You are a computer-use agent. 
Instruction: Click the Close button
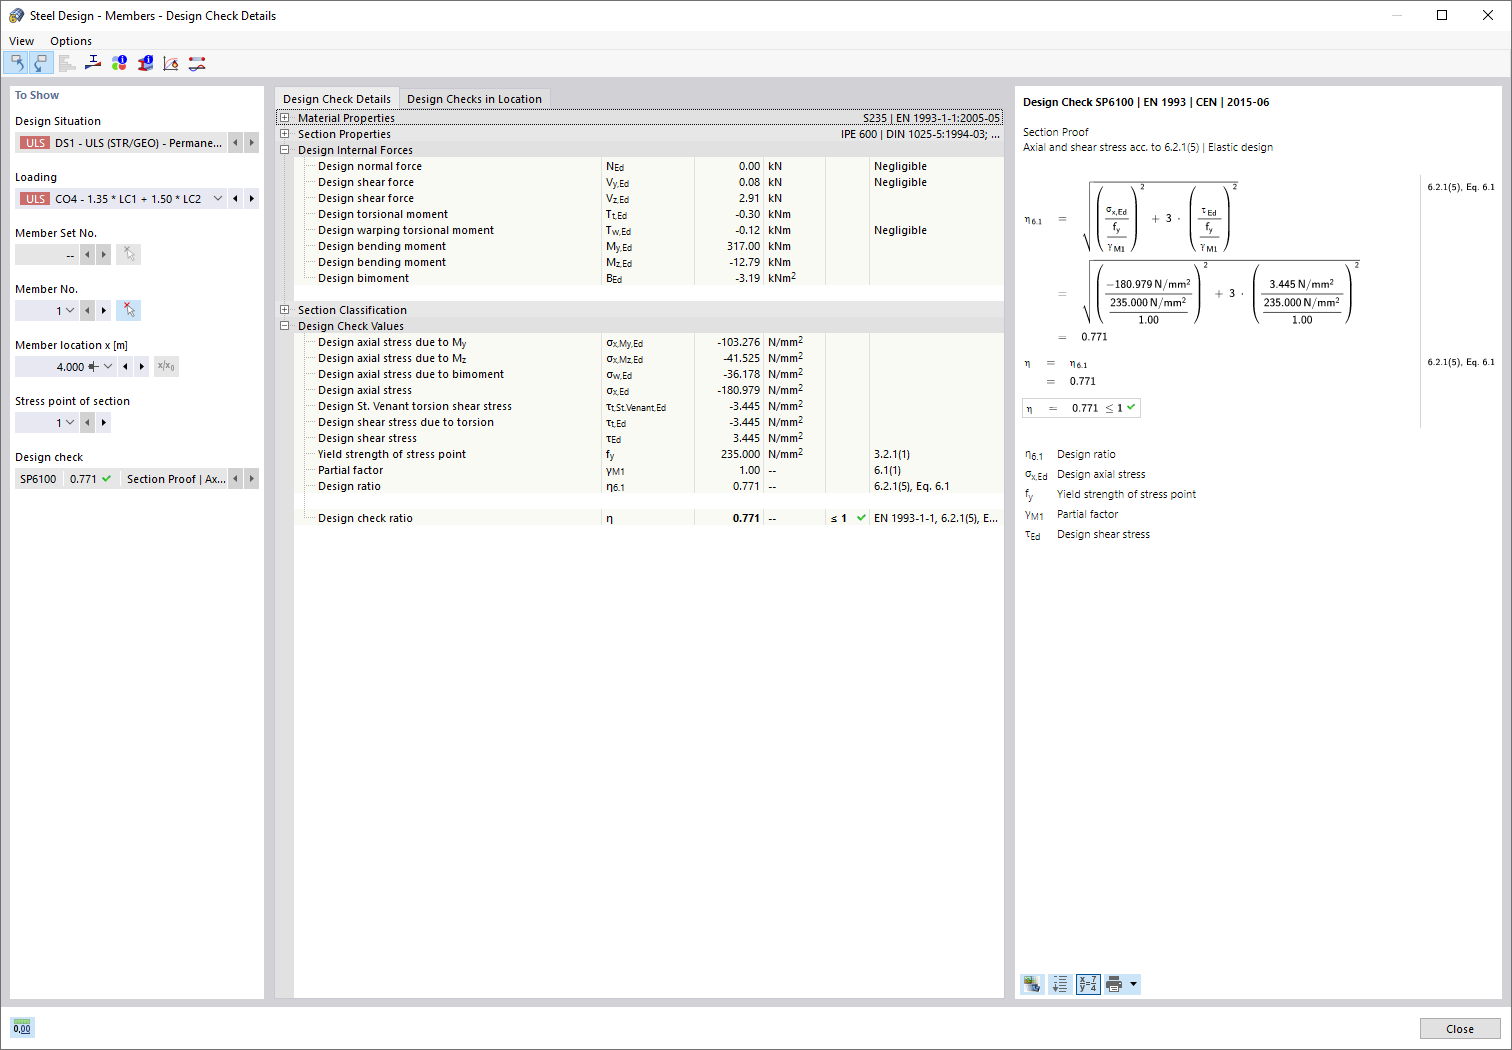(1460, 1028)
